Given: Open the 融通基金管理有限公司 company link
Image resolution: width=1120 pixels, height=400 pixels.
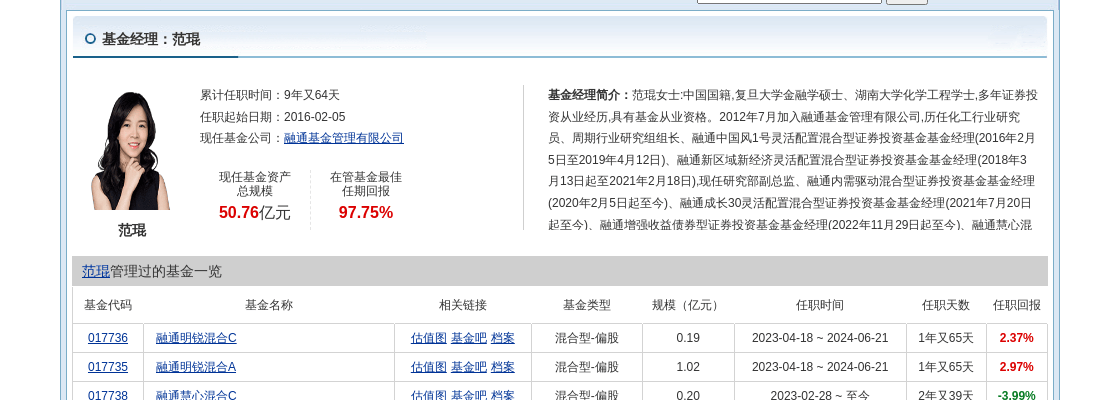Looking at the screenshot, I should point(344,138).
